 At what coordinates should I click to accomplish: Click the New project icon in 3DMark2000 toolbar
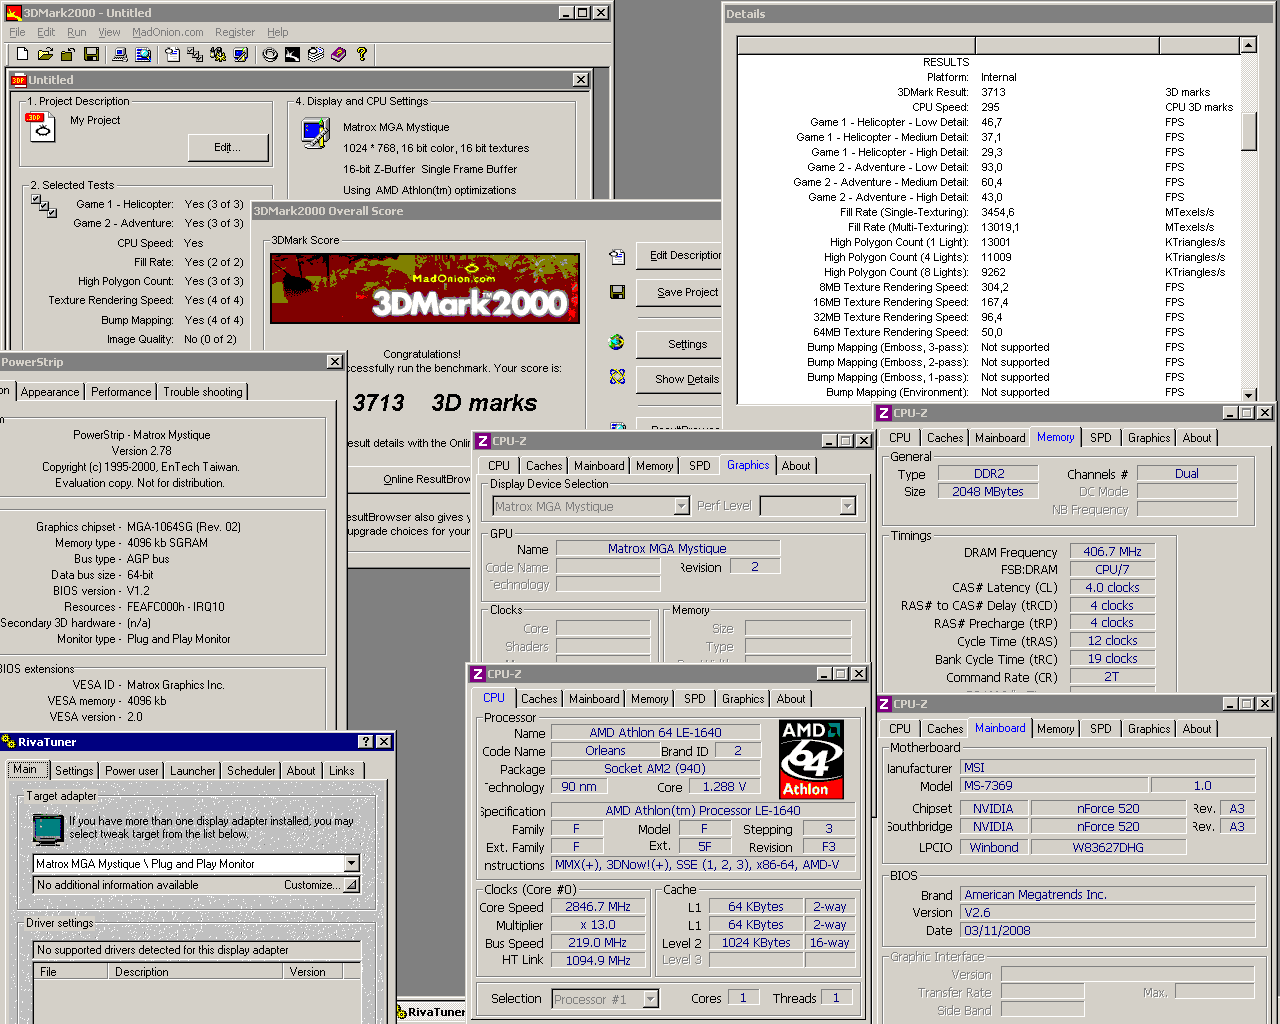(23, 54)
